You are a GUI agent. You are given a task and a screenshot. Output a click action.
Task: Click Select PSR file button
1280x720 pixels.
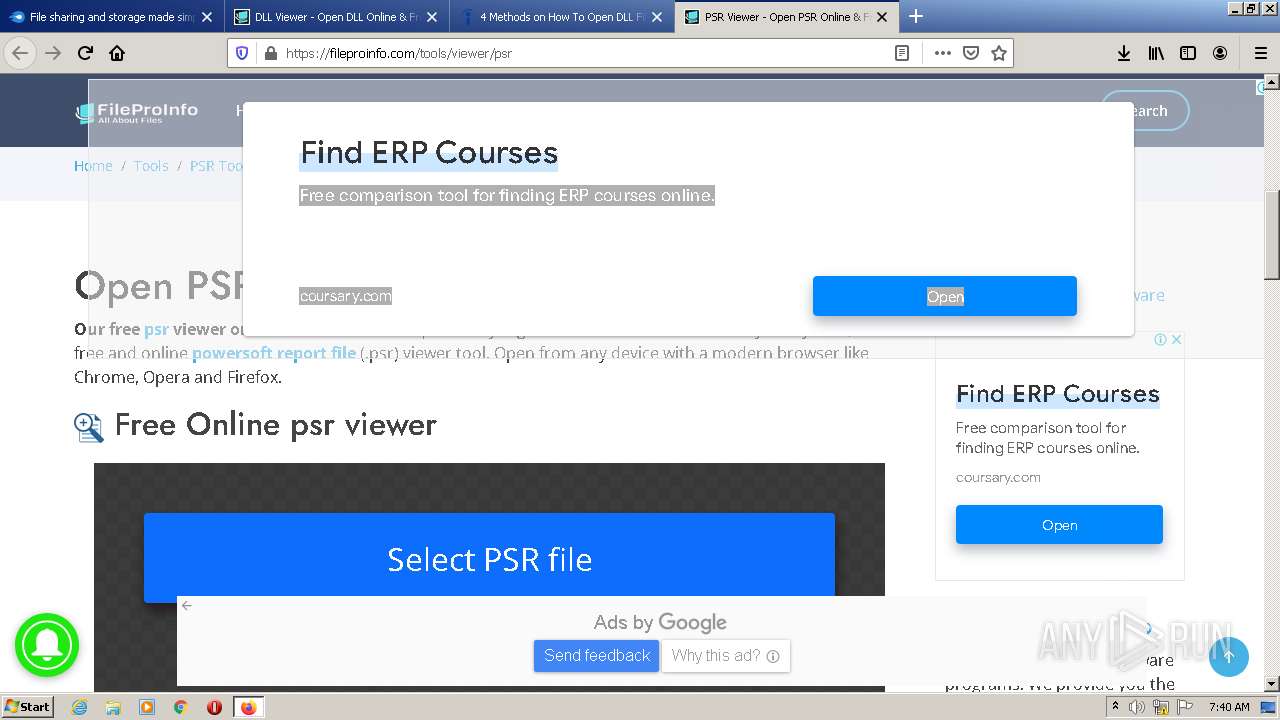pos(489,558)
